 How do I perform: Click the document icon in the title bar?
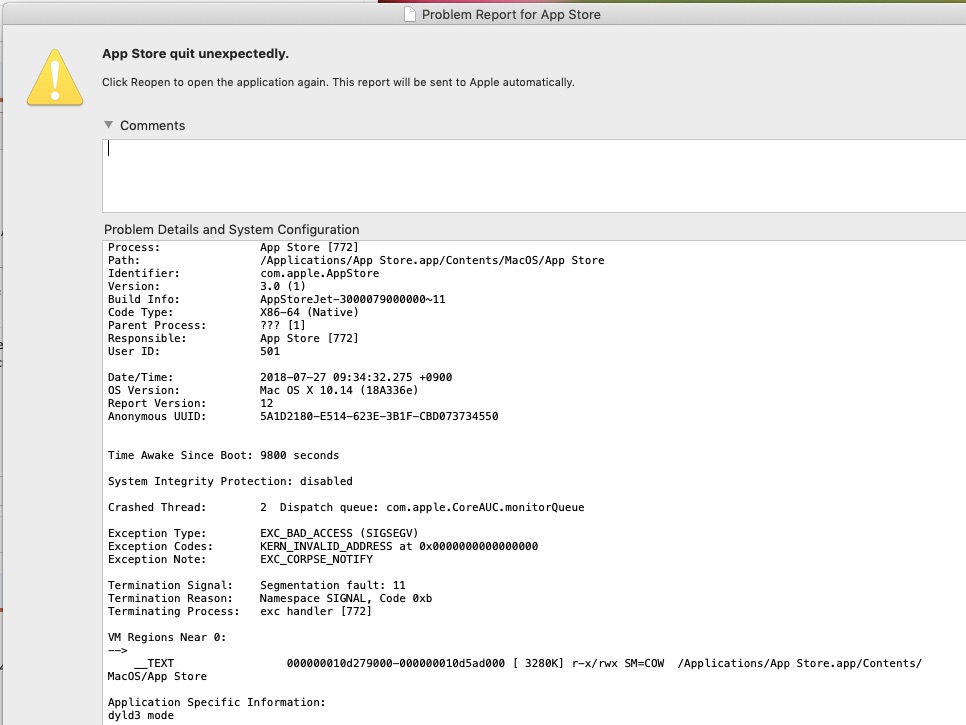point(410,14)
